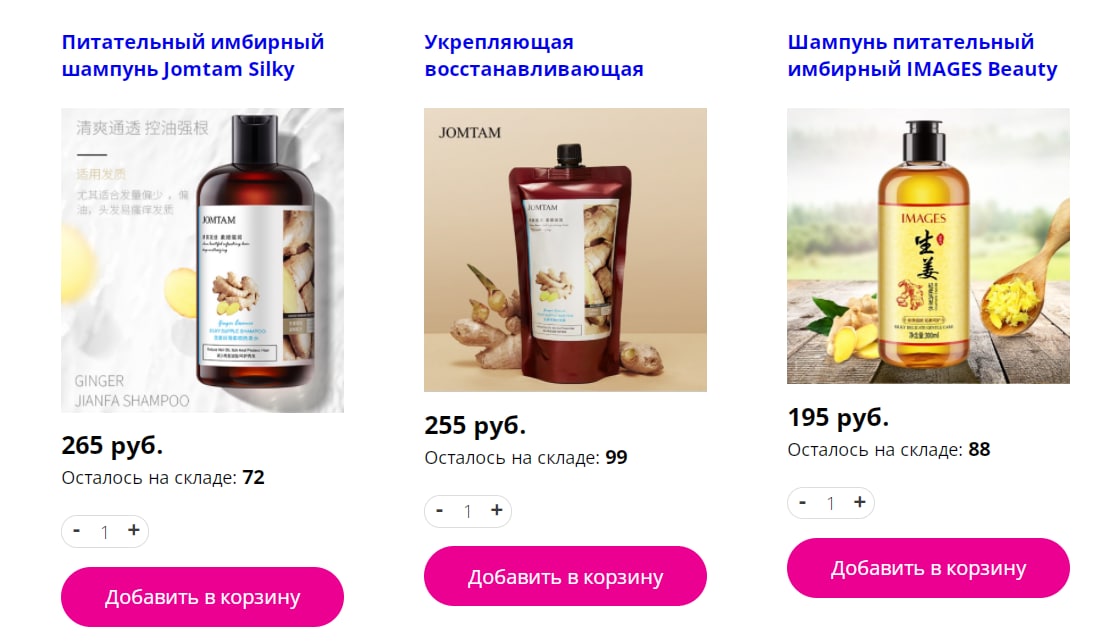
Task: Click the Jomtam red pouch product image
Action: 565,249
